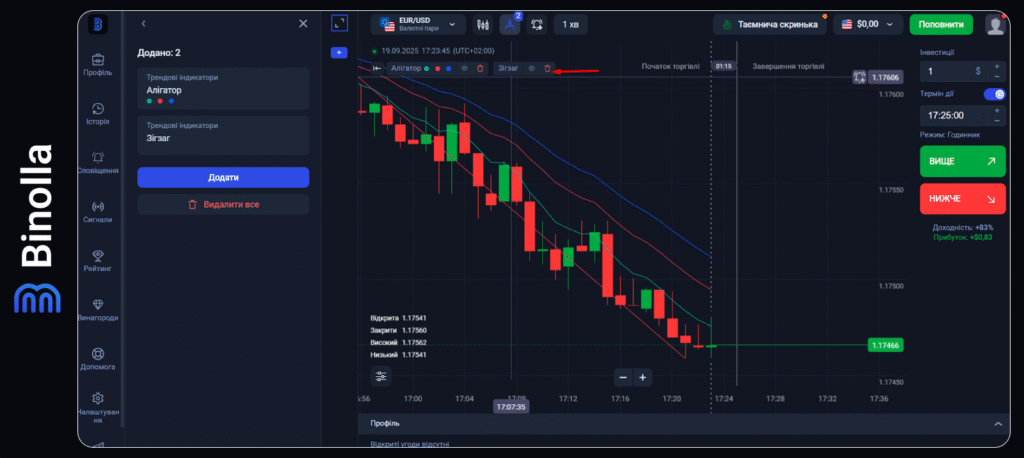Open Допомога in the sidebar
This screenshot has width=1024, height=458.
coord(97,359)
